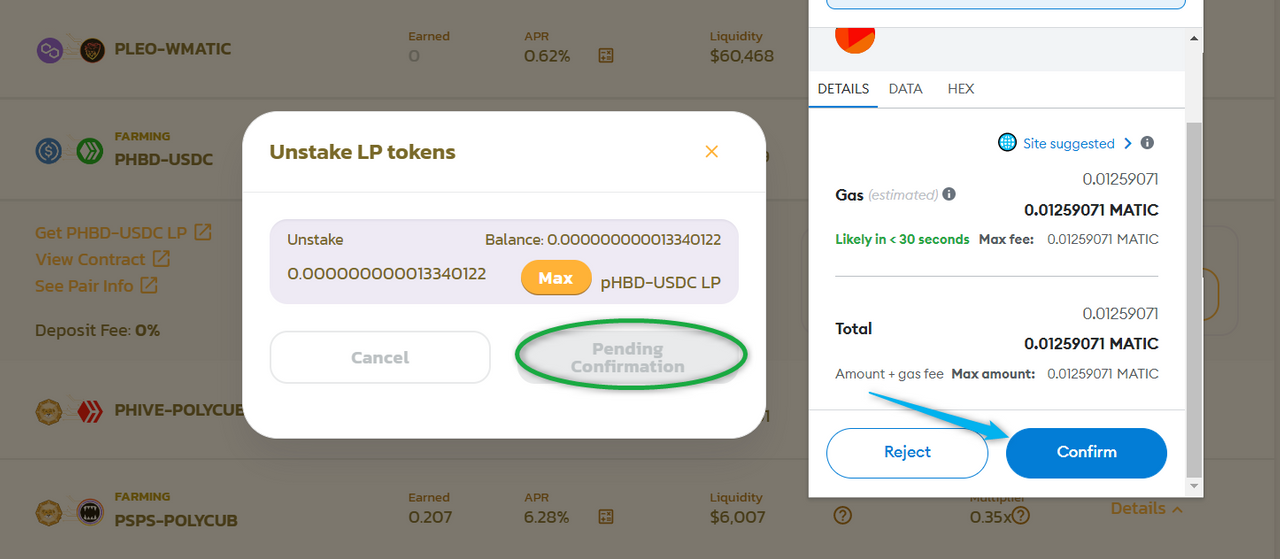Open the DETAILS tab
The width and height of the screenshot is (1280, 559).
[x=843, y=89]
